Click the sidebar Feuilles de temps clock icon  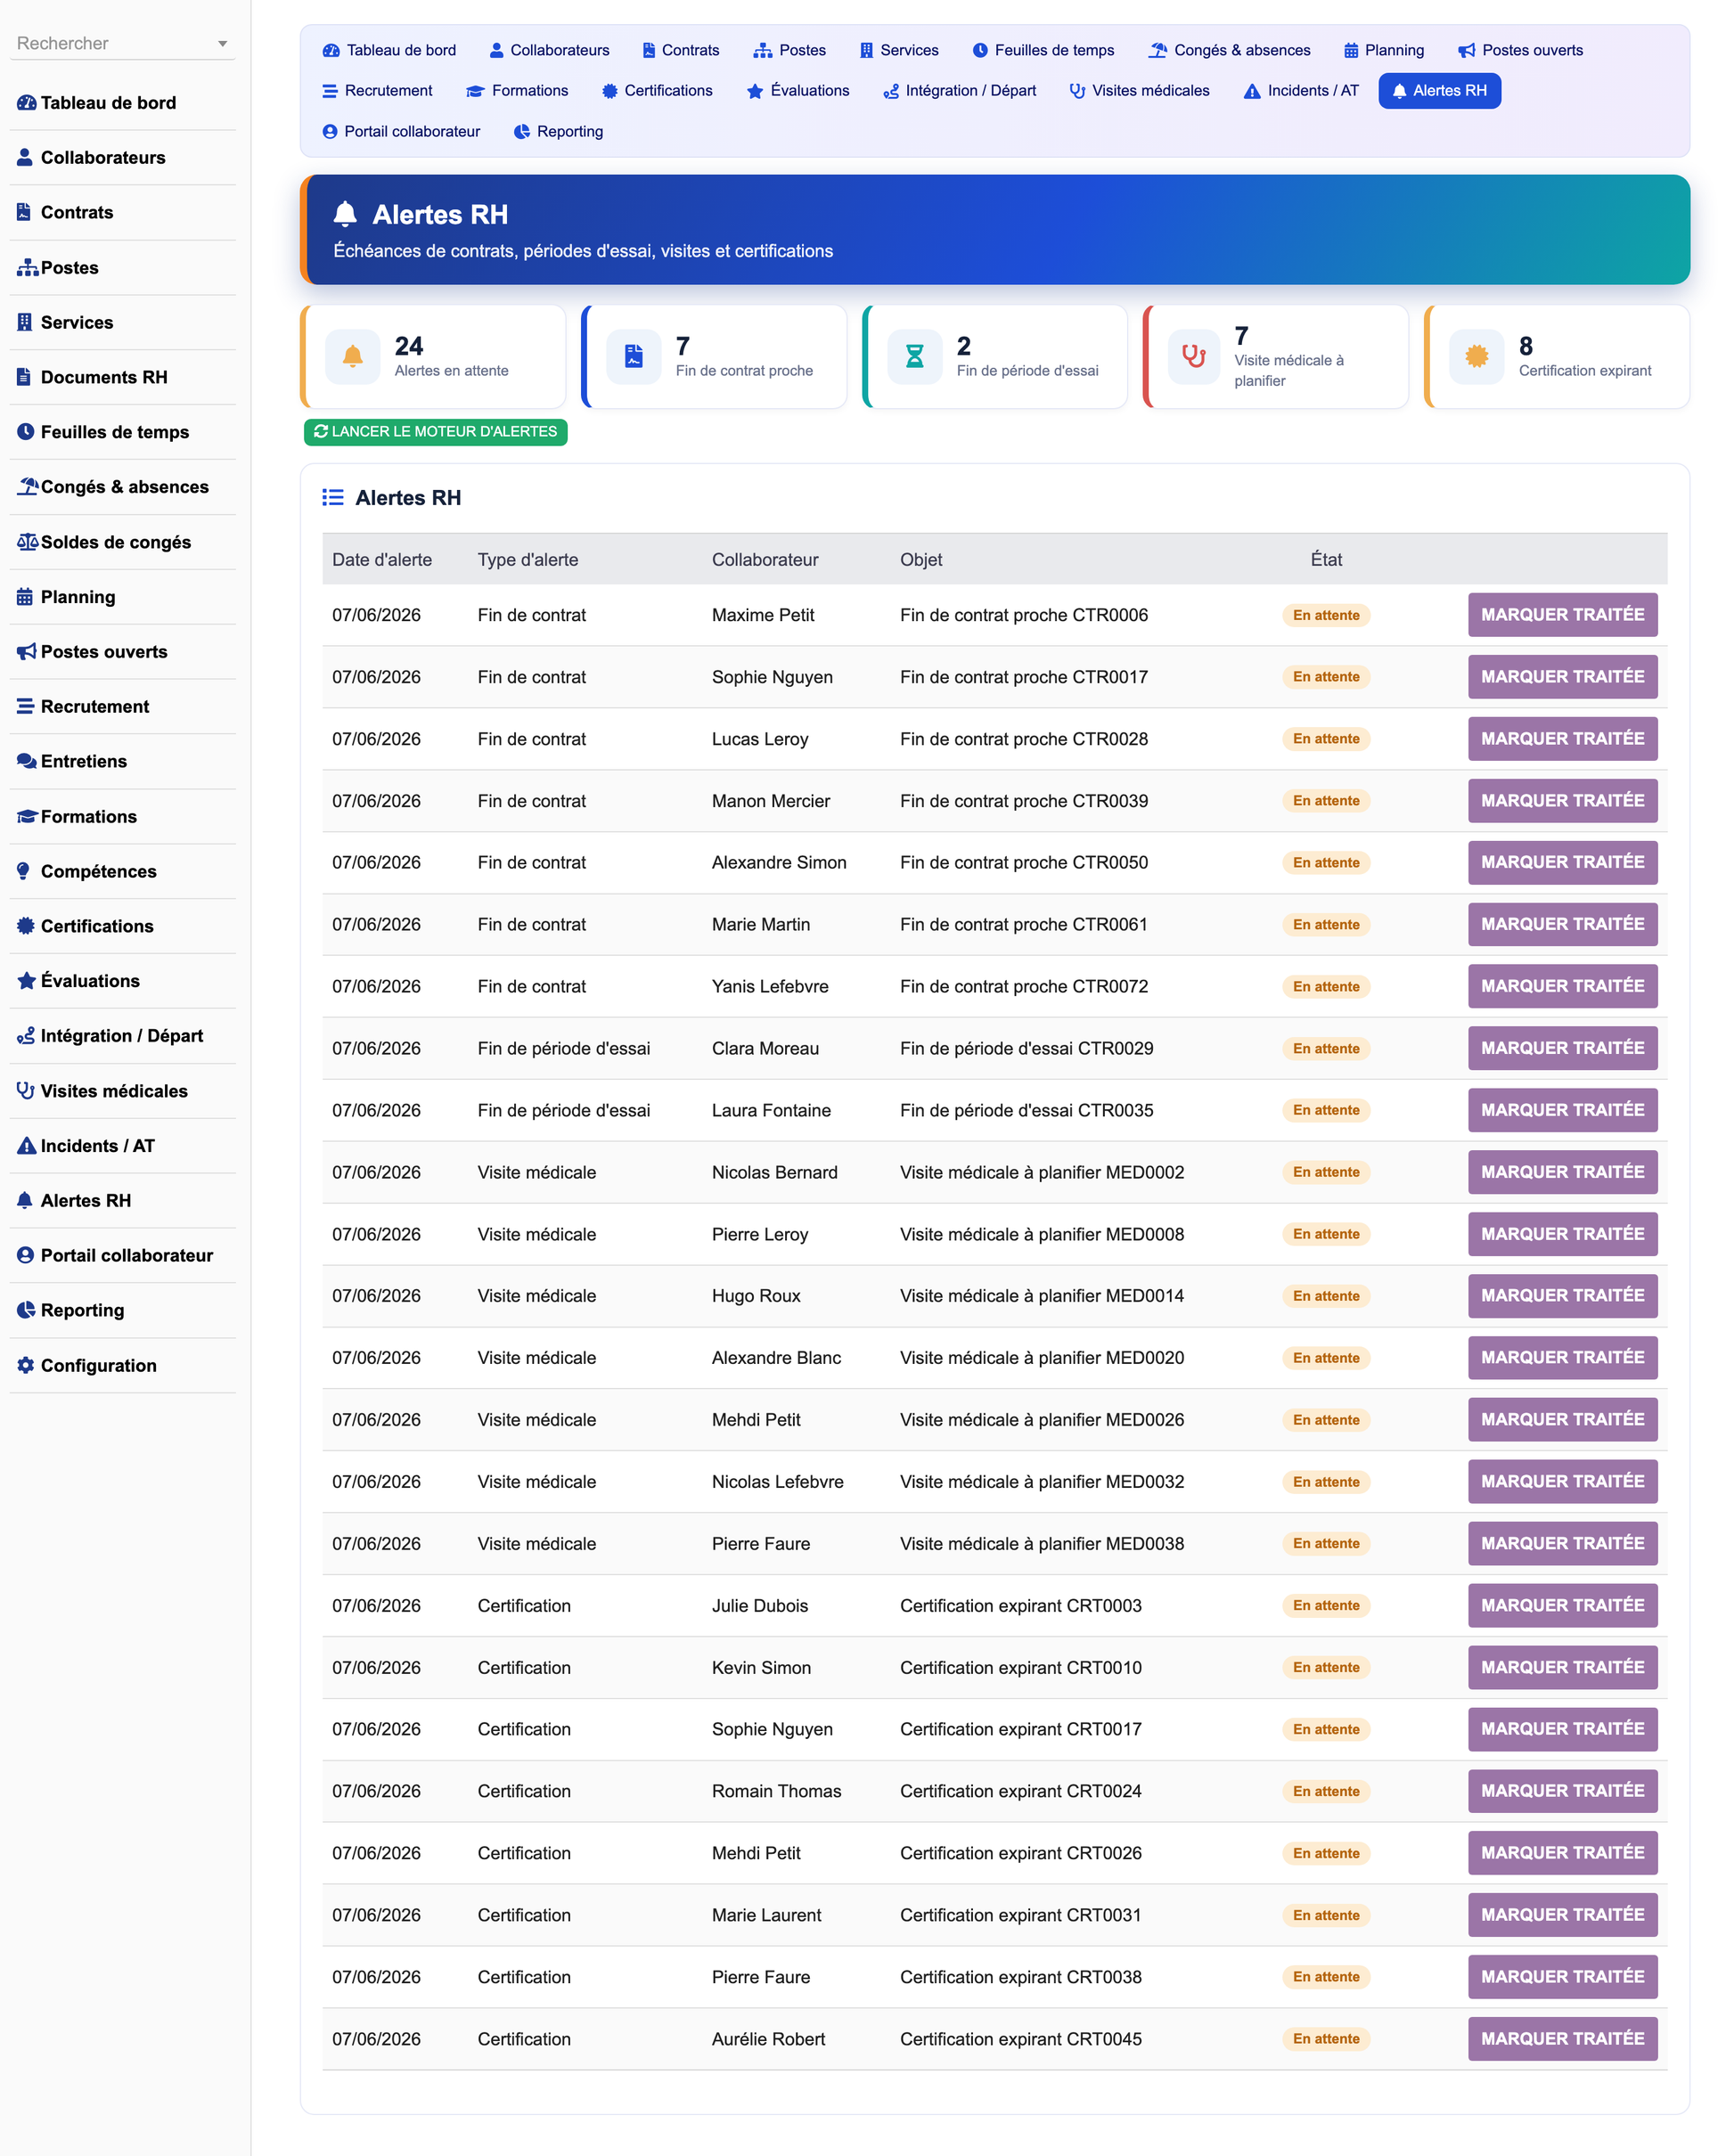(25, 431)
